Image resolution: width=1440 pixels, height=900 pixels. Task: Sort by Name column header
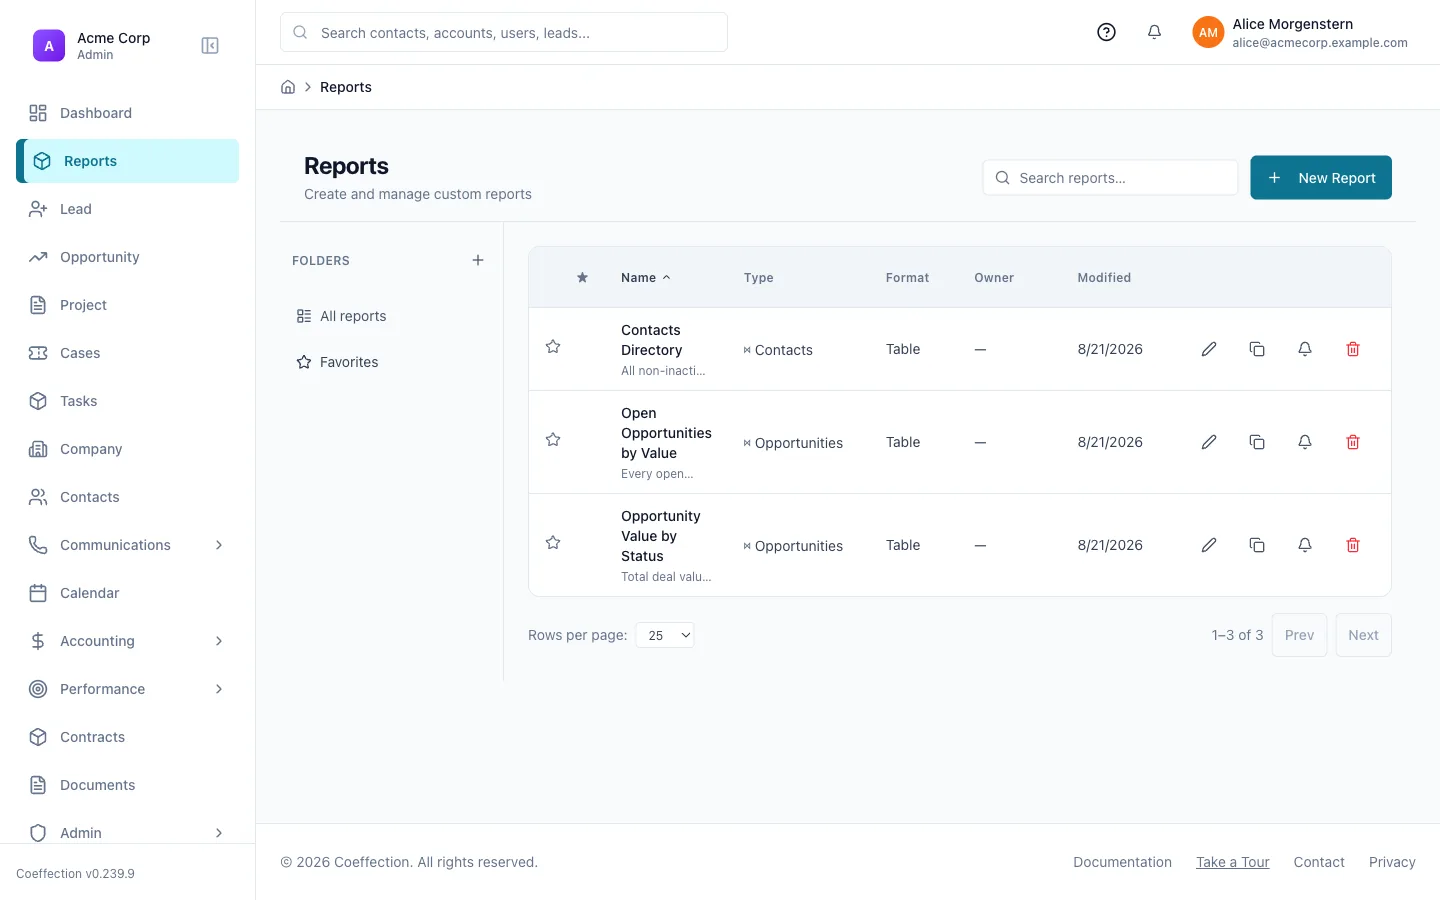[646, 278]
